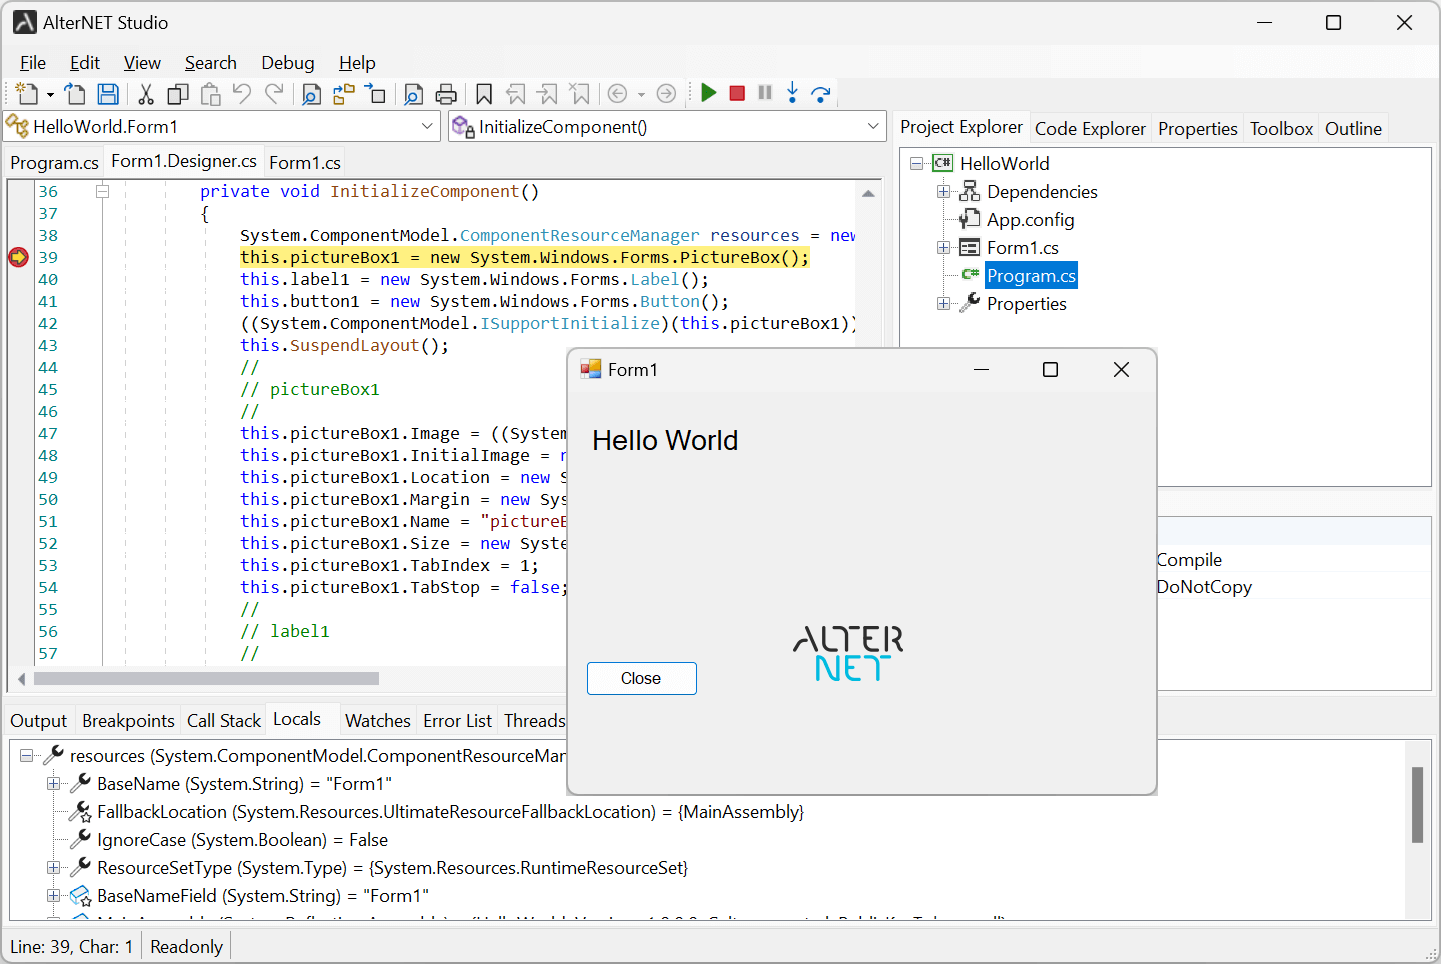Click the editor horizontal scrollbar thumb
1441x964 pixels.
206,678
